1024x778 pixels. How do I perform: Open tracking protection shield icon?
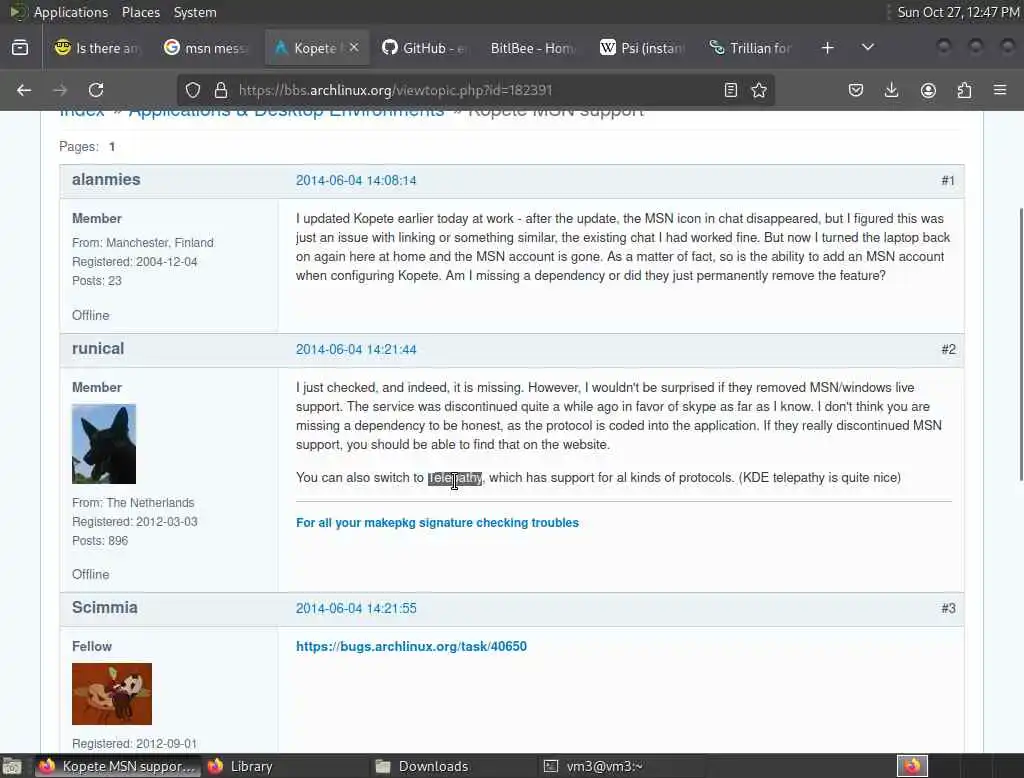(x=193, y=90)
